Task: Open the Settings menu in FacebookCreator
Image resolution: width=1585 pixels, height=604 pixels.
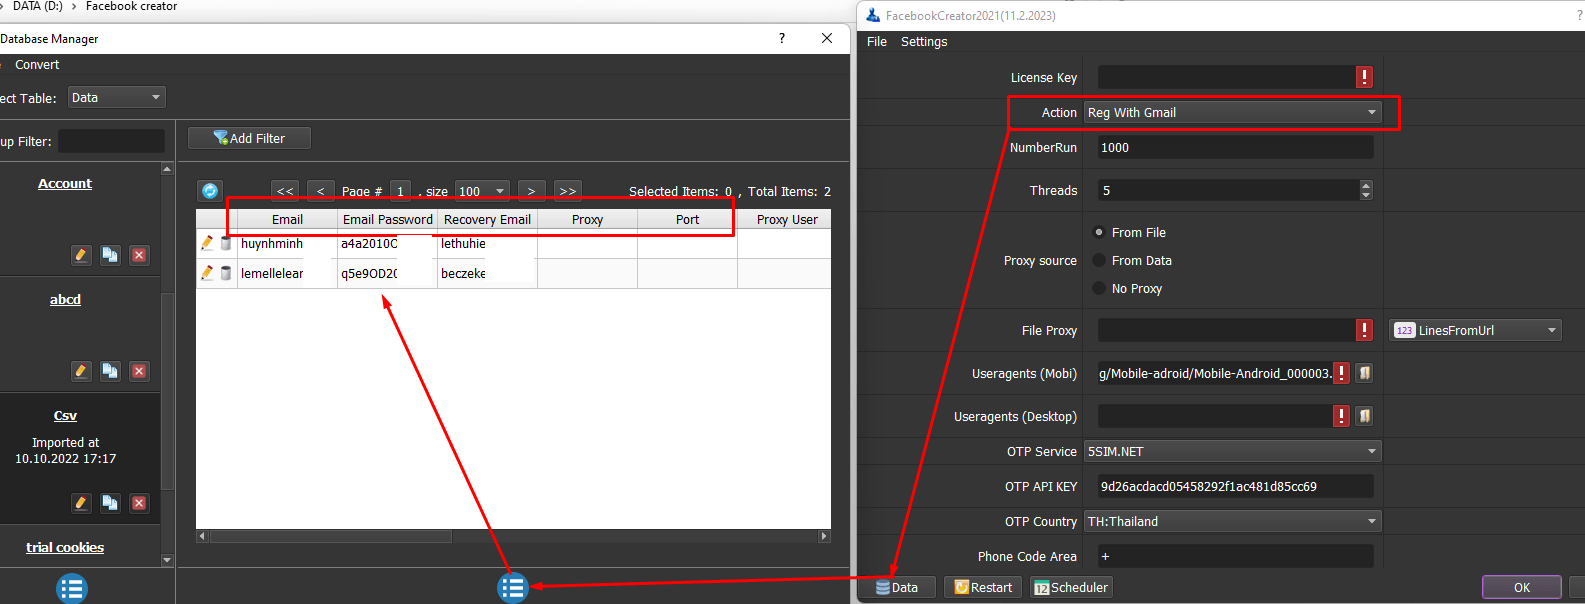Action: tap(924, 41)
